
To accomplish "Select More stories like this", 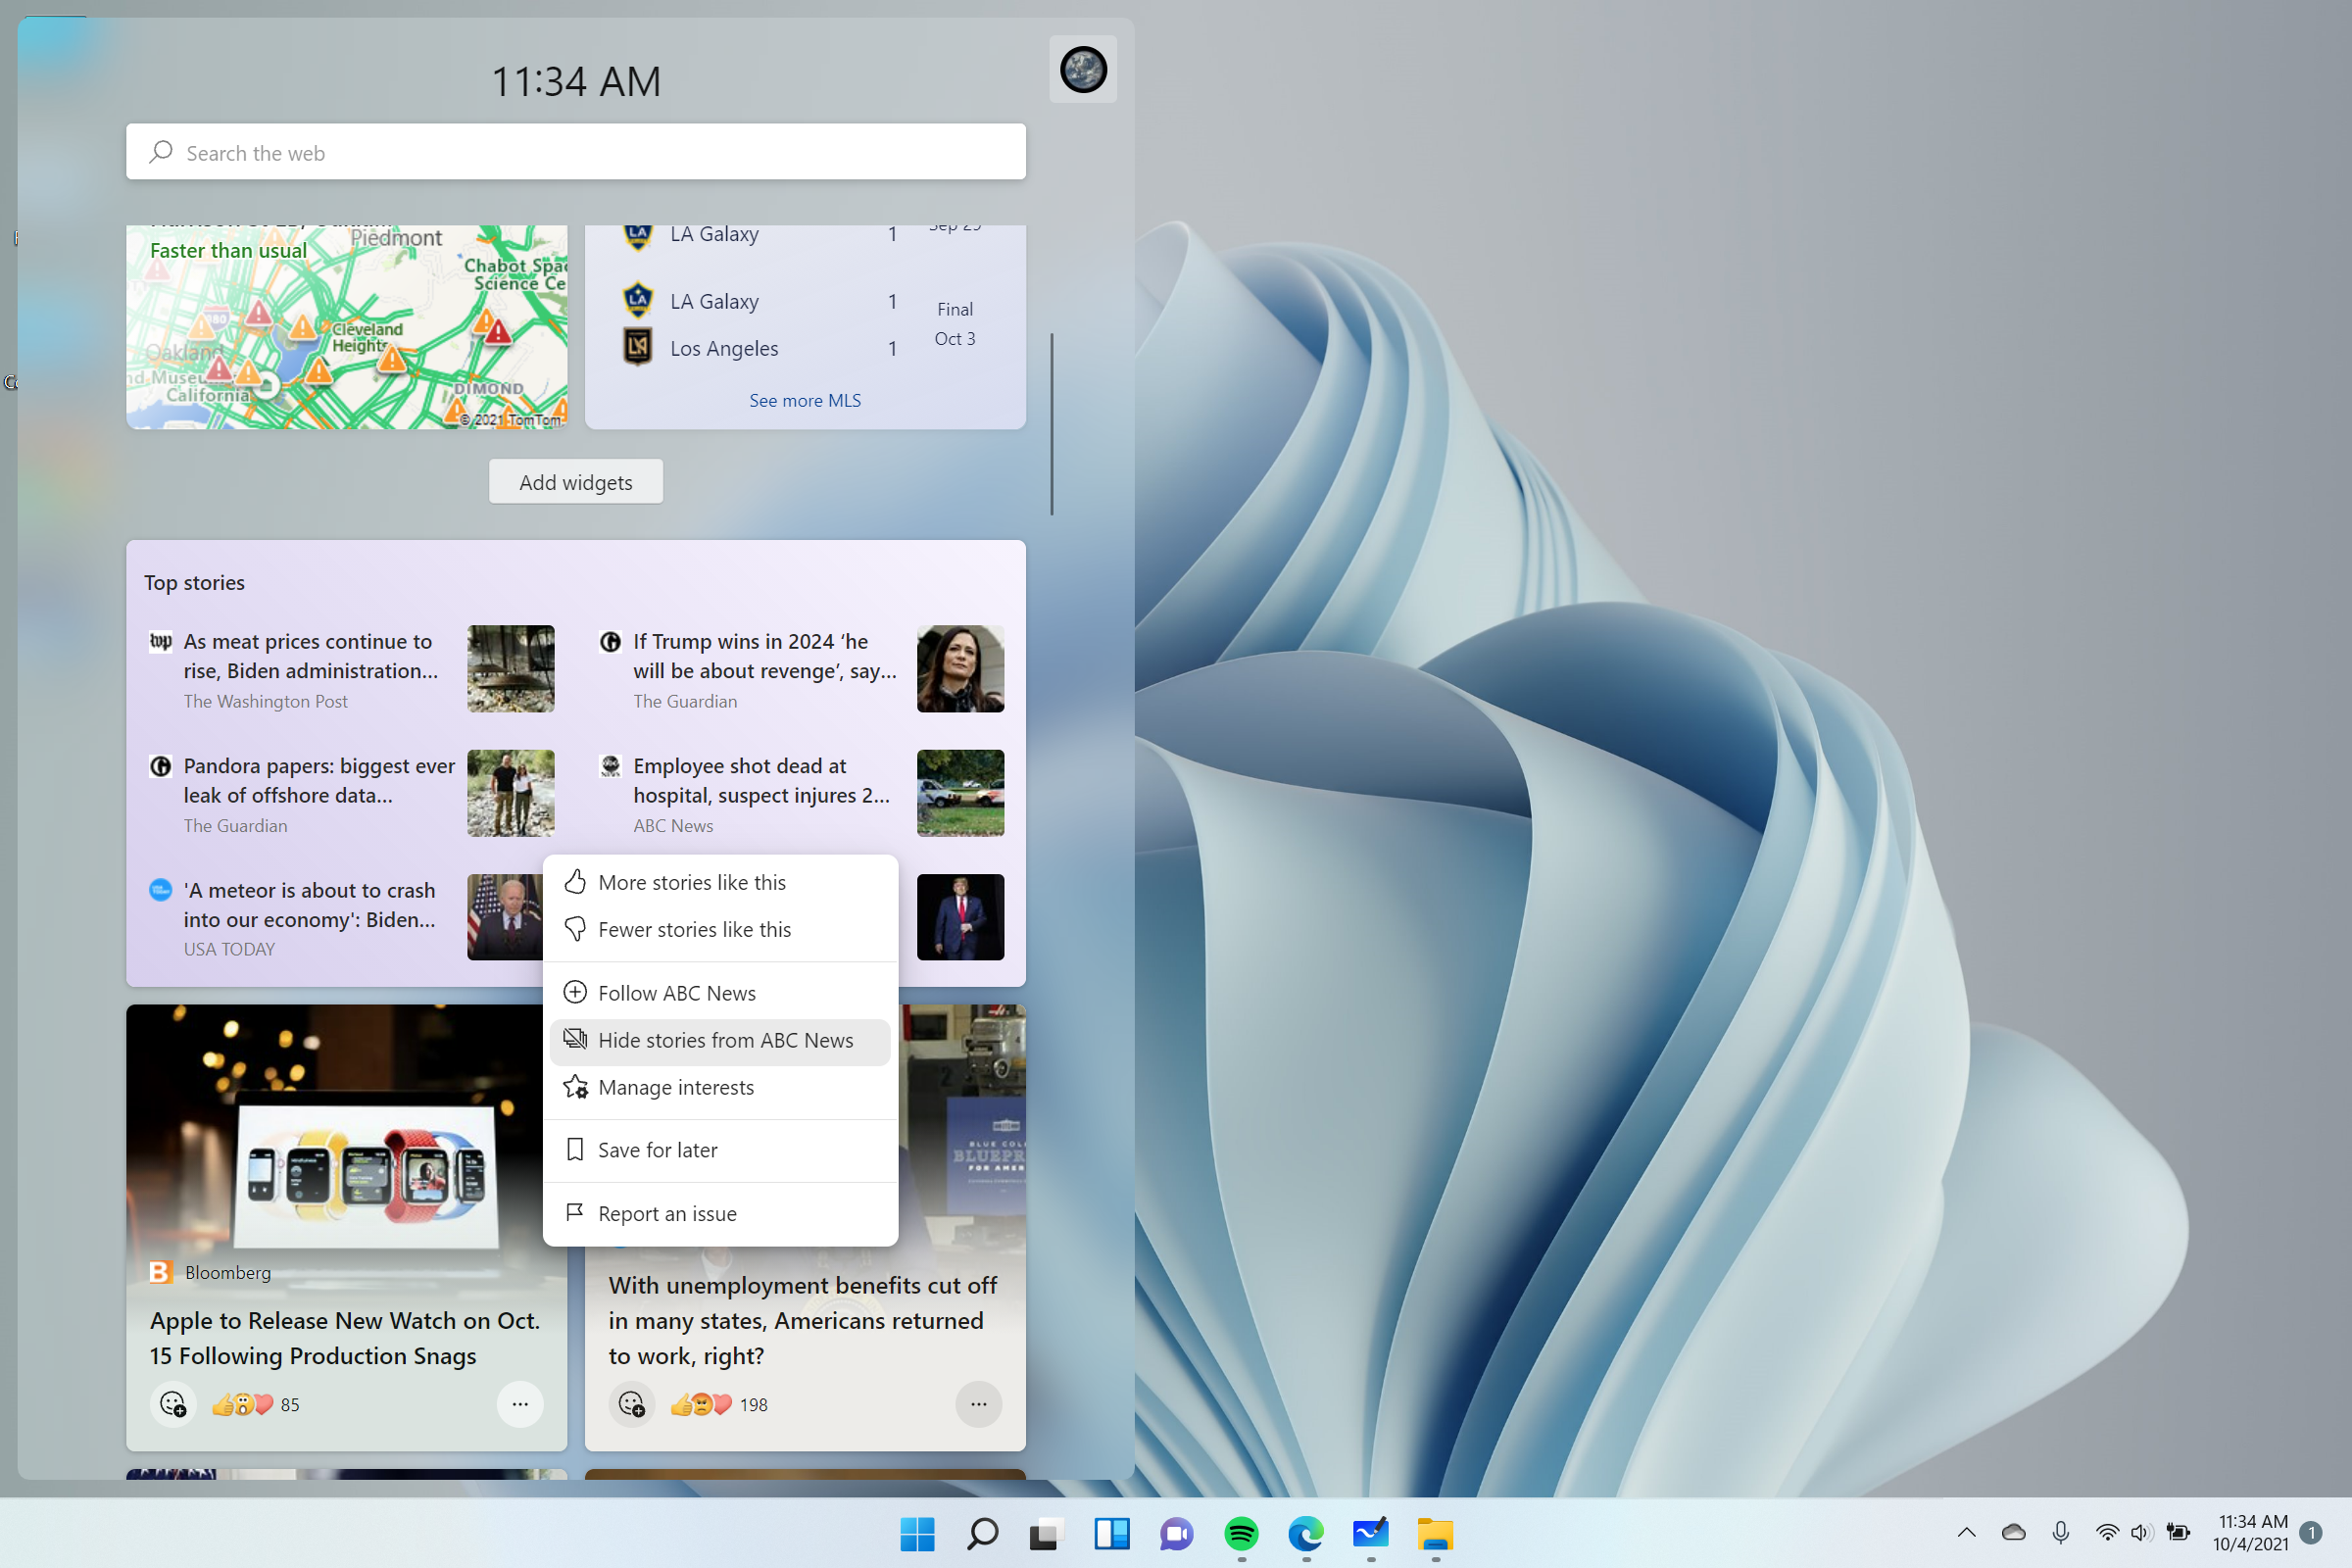I will click(x=720, y=882).
